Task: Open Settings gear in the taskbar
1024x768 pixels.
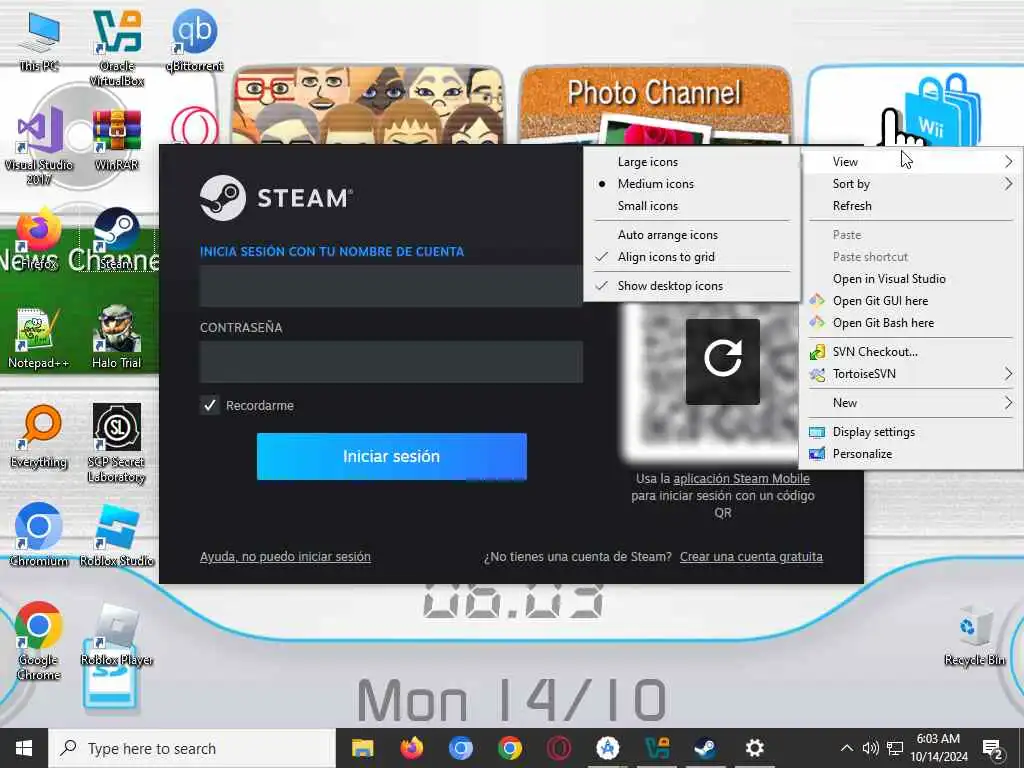Action: [755, 748]
